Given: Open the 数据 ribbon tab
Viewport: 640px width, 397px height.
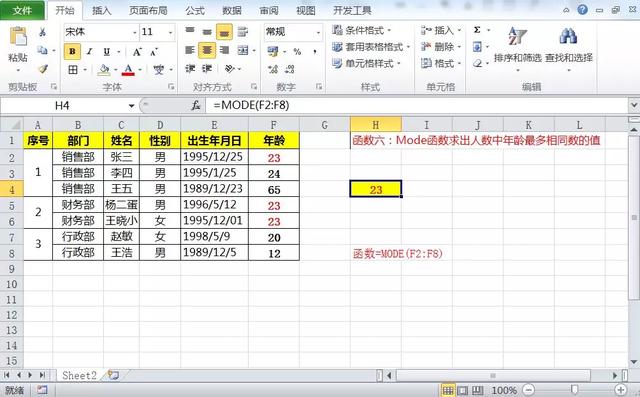Looking at the screenshot, I should [232, 10].
